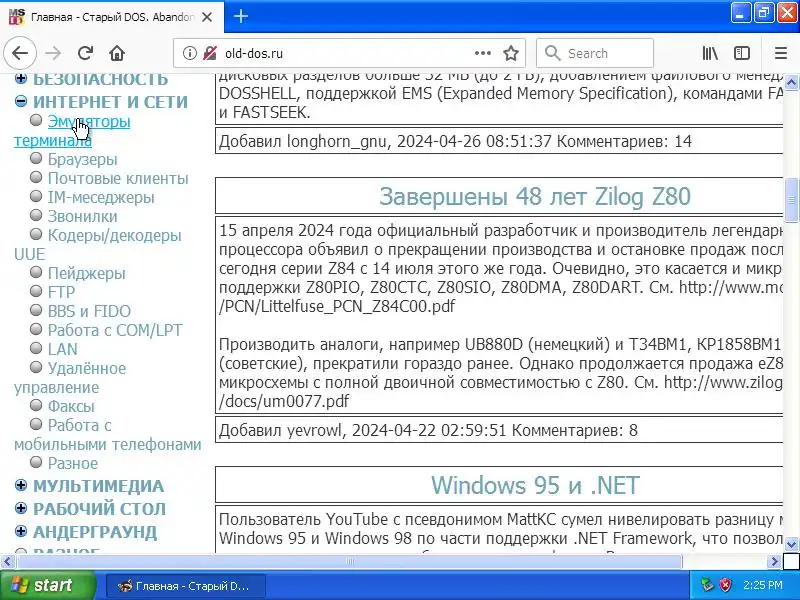Select the Главная - Старый DOS tab

click(112, 17)
